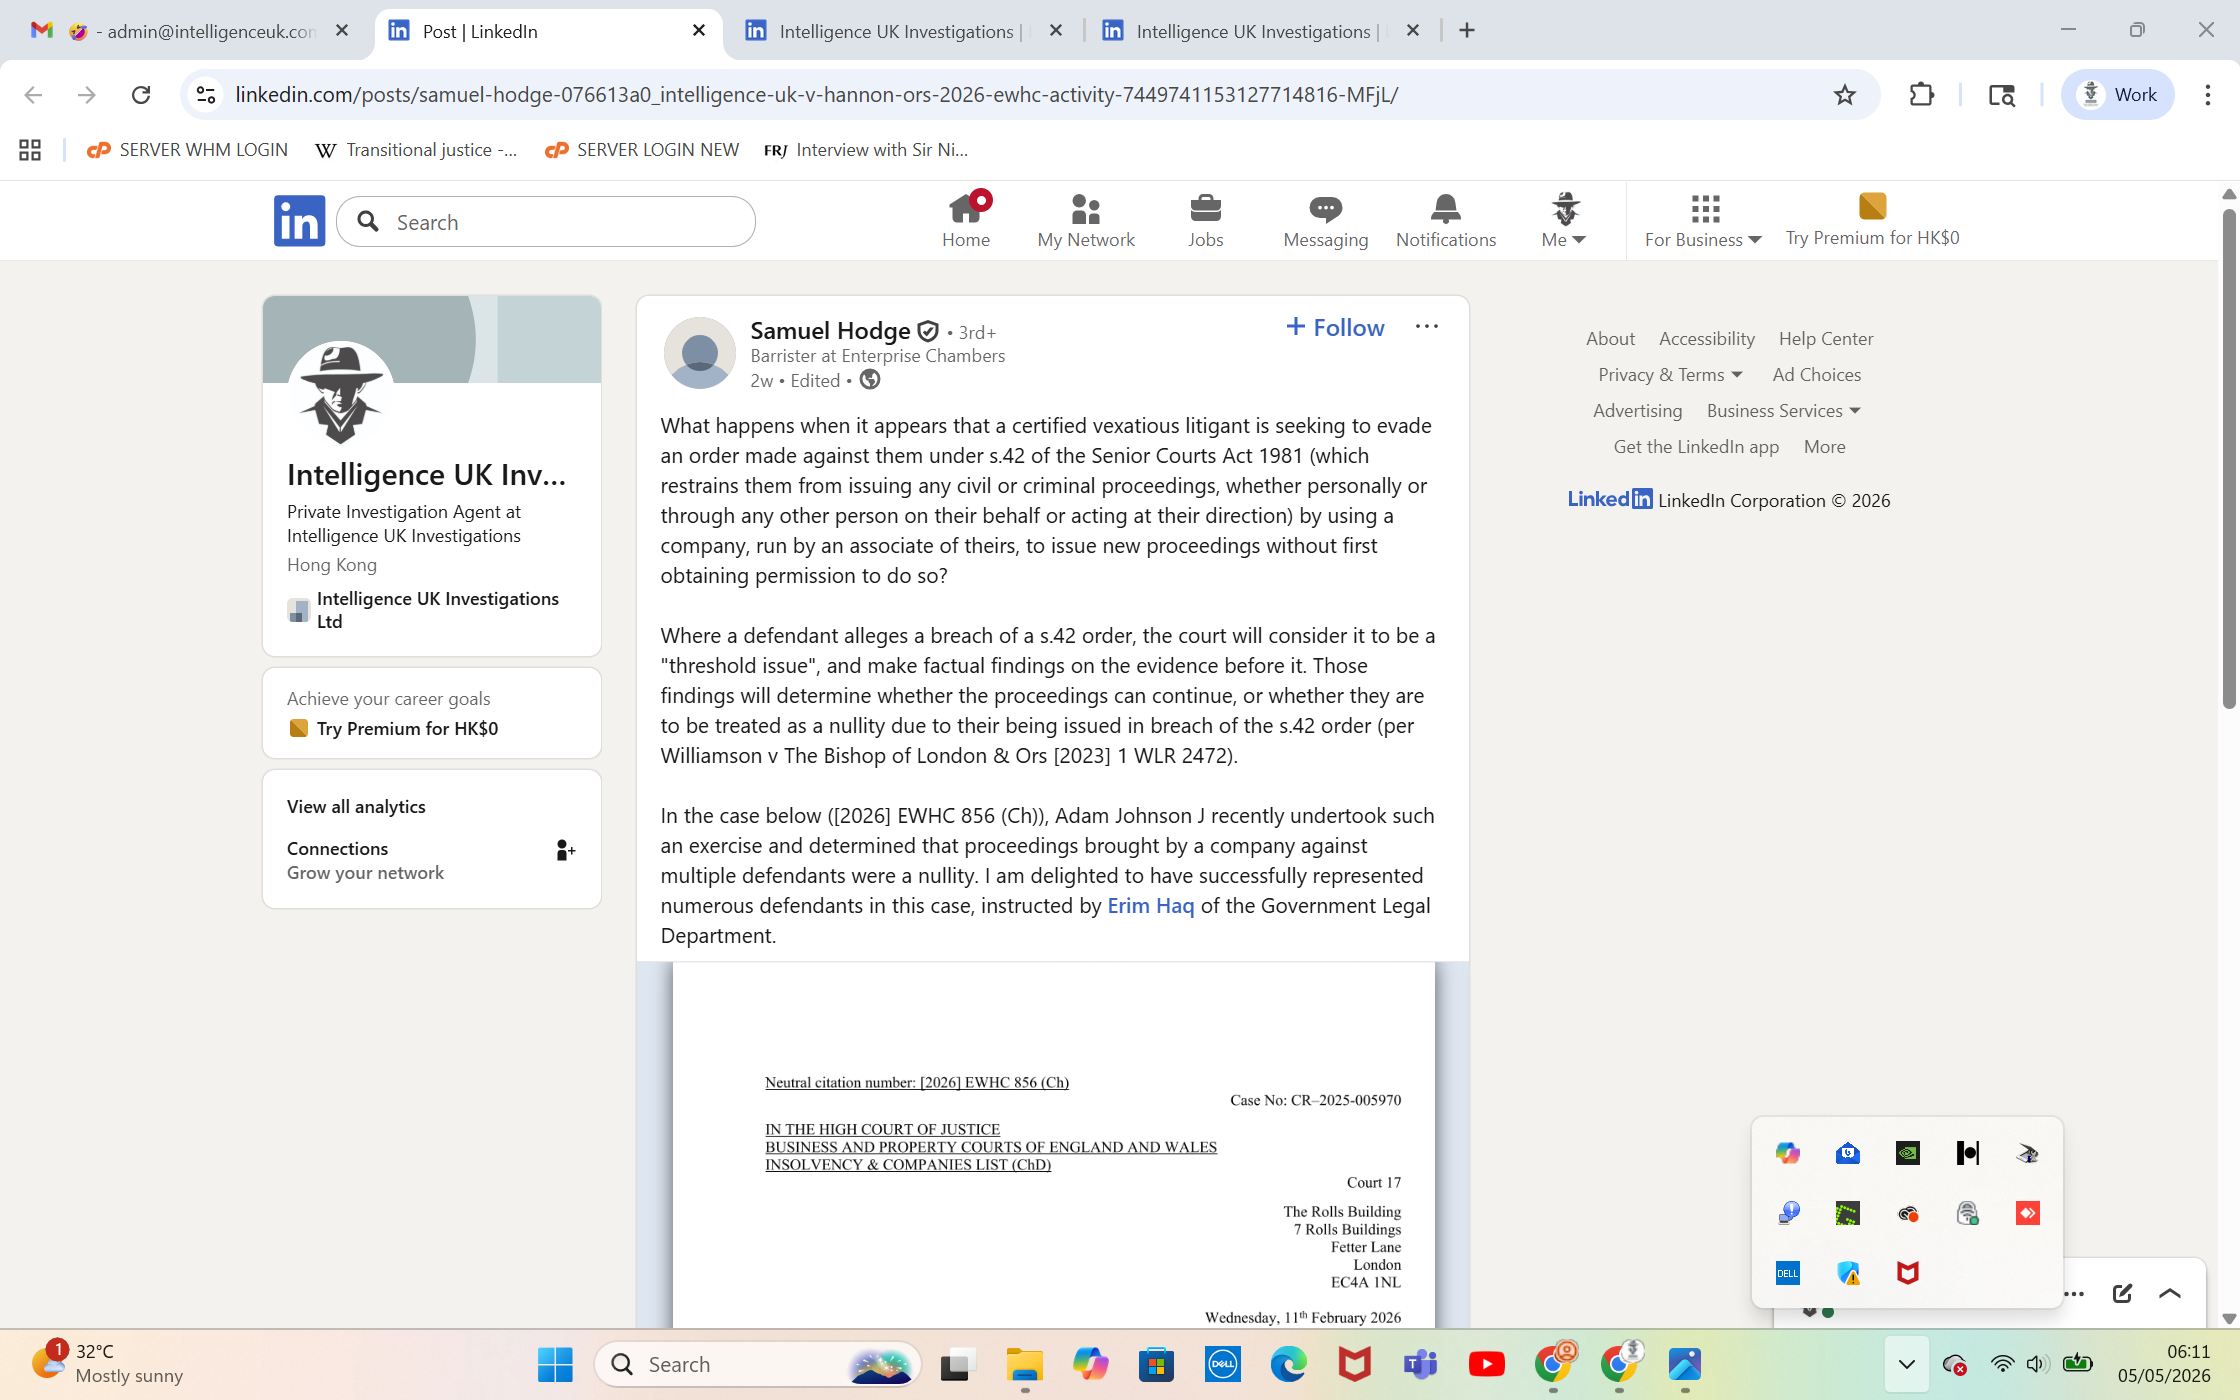The image size is (2240, 1400).
Task: Open the Messaging icon
Action: [1325, 209]
